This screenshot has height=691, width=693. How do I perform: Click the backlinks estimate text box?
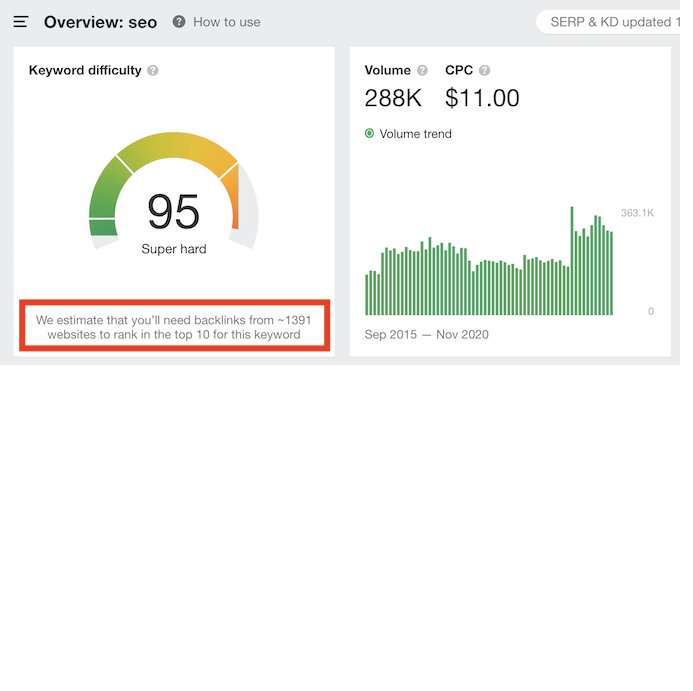pos(175,326)
